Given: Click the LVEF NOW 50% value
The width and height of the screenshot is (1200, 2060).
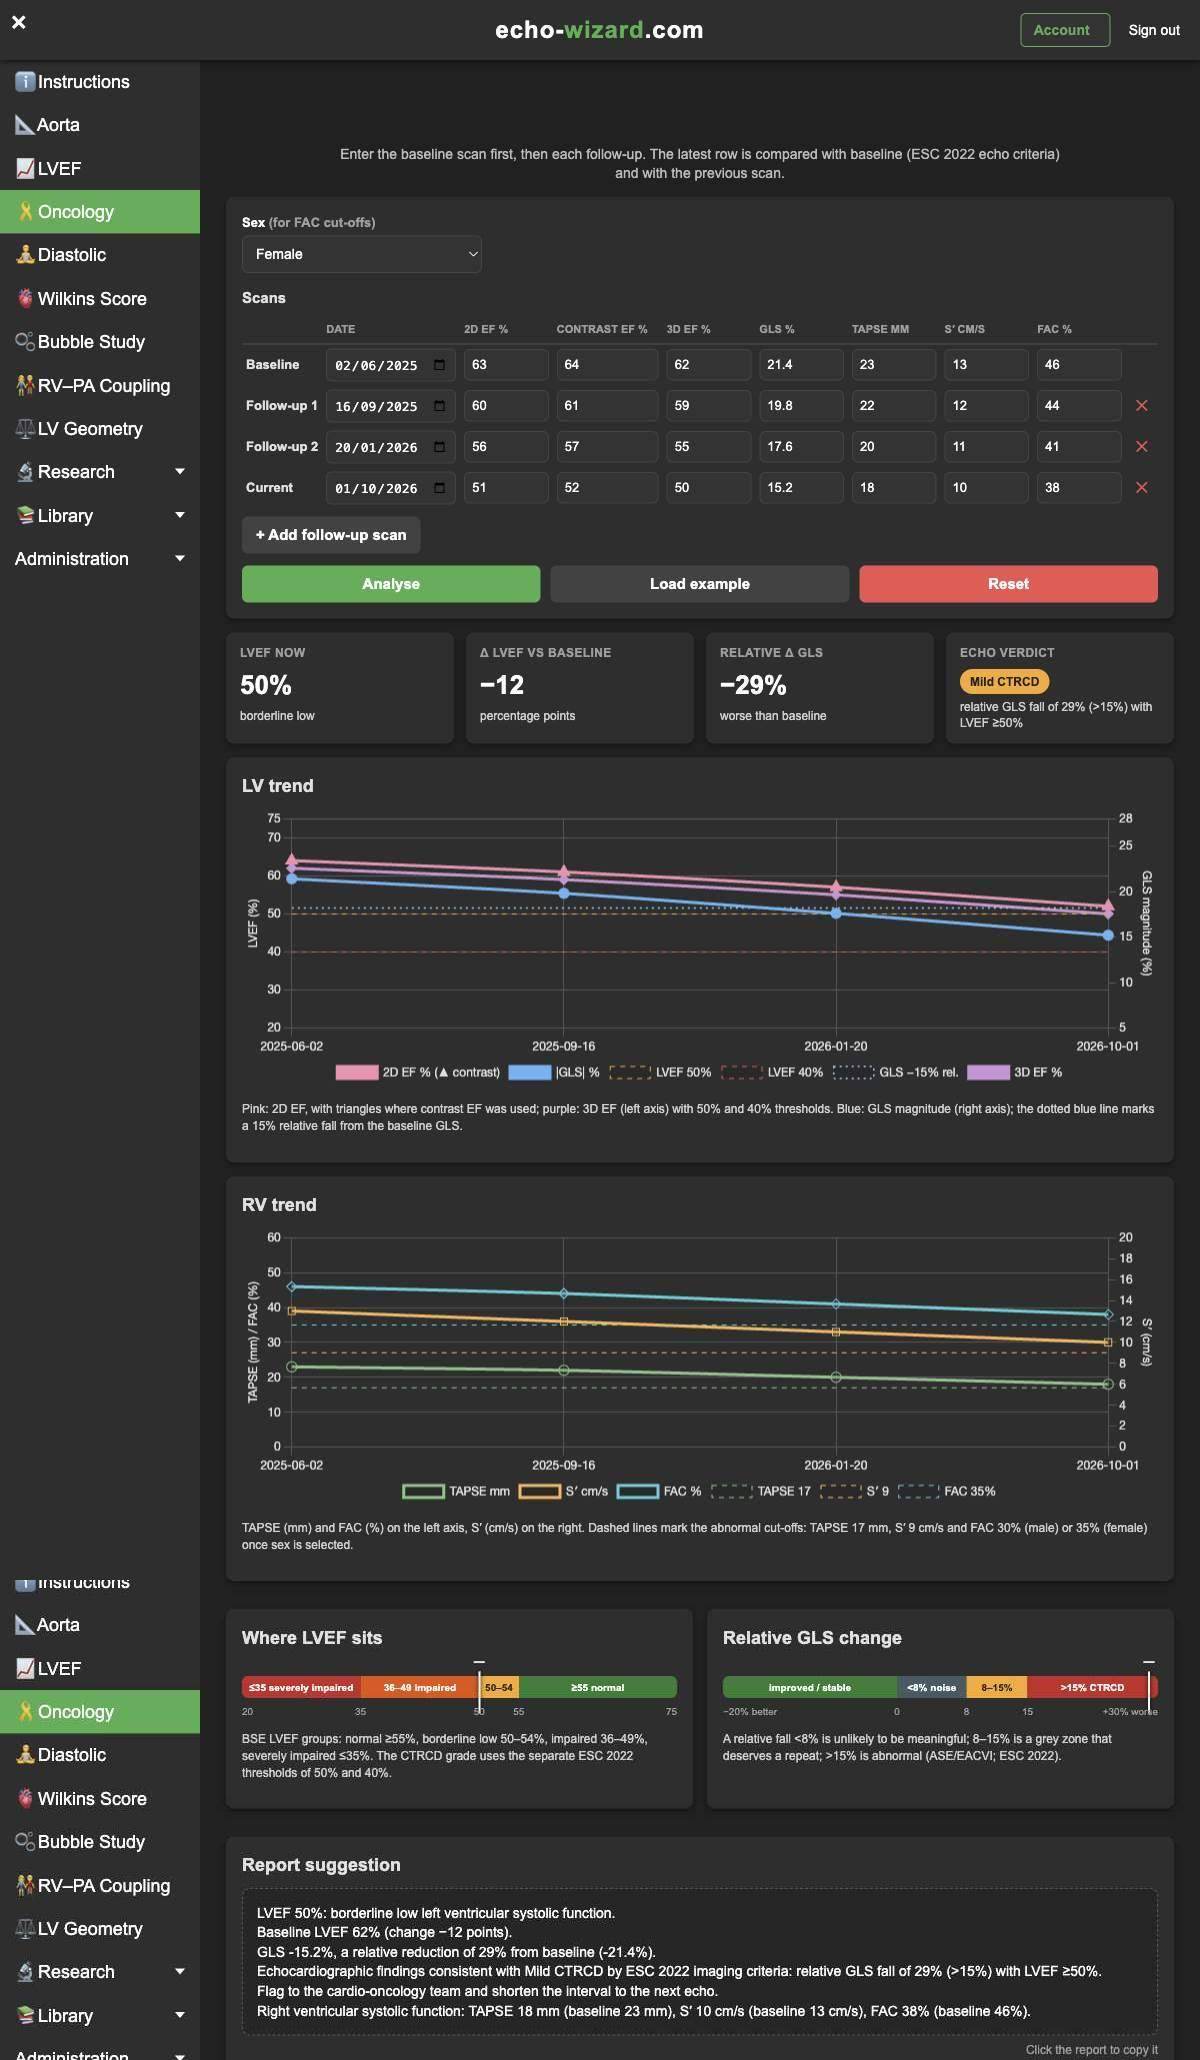Looking at the screenshot, I should [266, 686].
